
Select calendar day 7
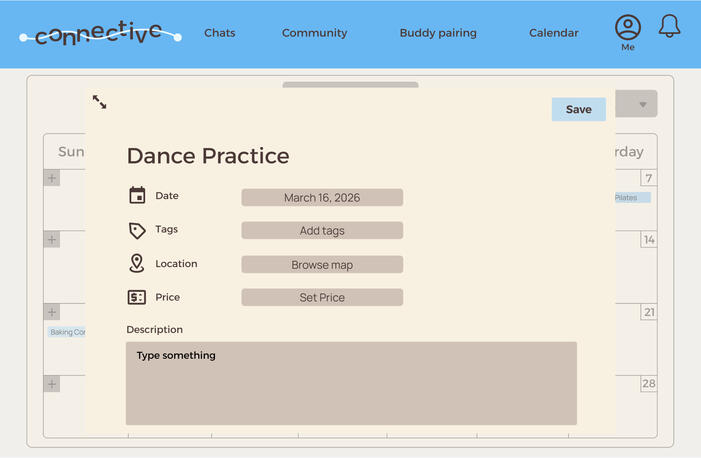(649, 178)
